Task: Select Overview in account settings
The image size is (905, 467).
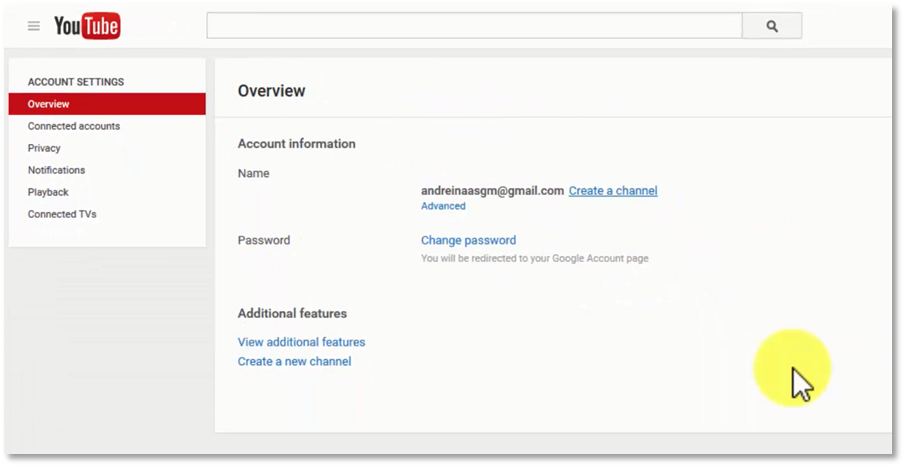Action: tap(107, 104)
